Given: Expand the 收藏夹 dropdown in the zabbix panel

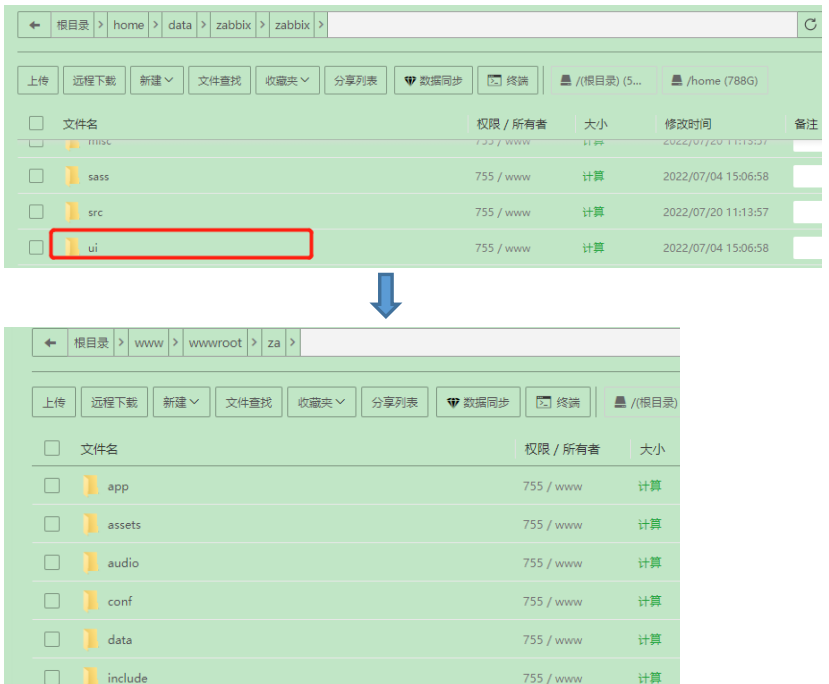Looking at the screenshot, I should tap(286, 81).
